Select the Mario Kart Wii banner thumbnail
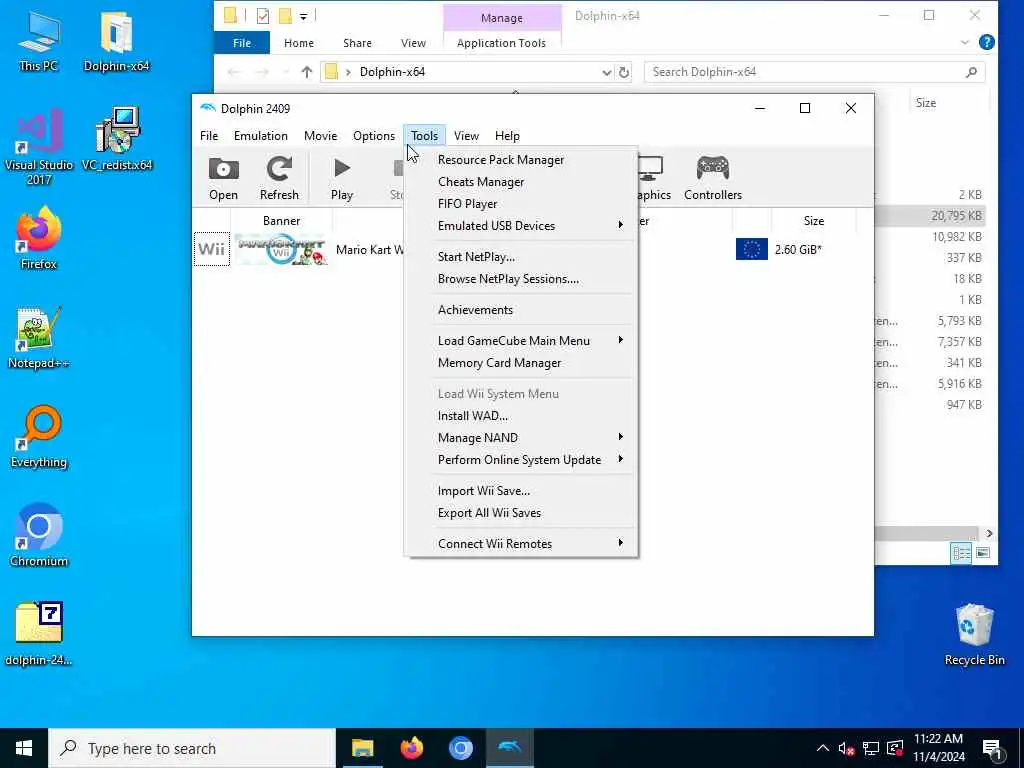This screenshot has height=768, width=1024. point(281,249)
